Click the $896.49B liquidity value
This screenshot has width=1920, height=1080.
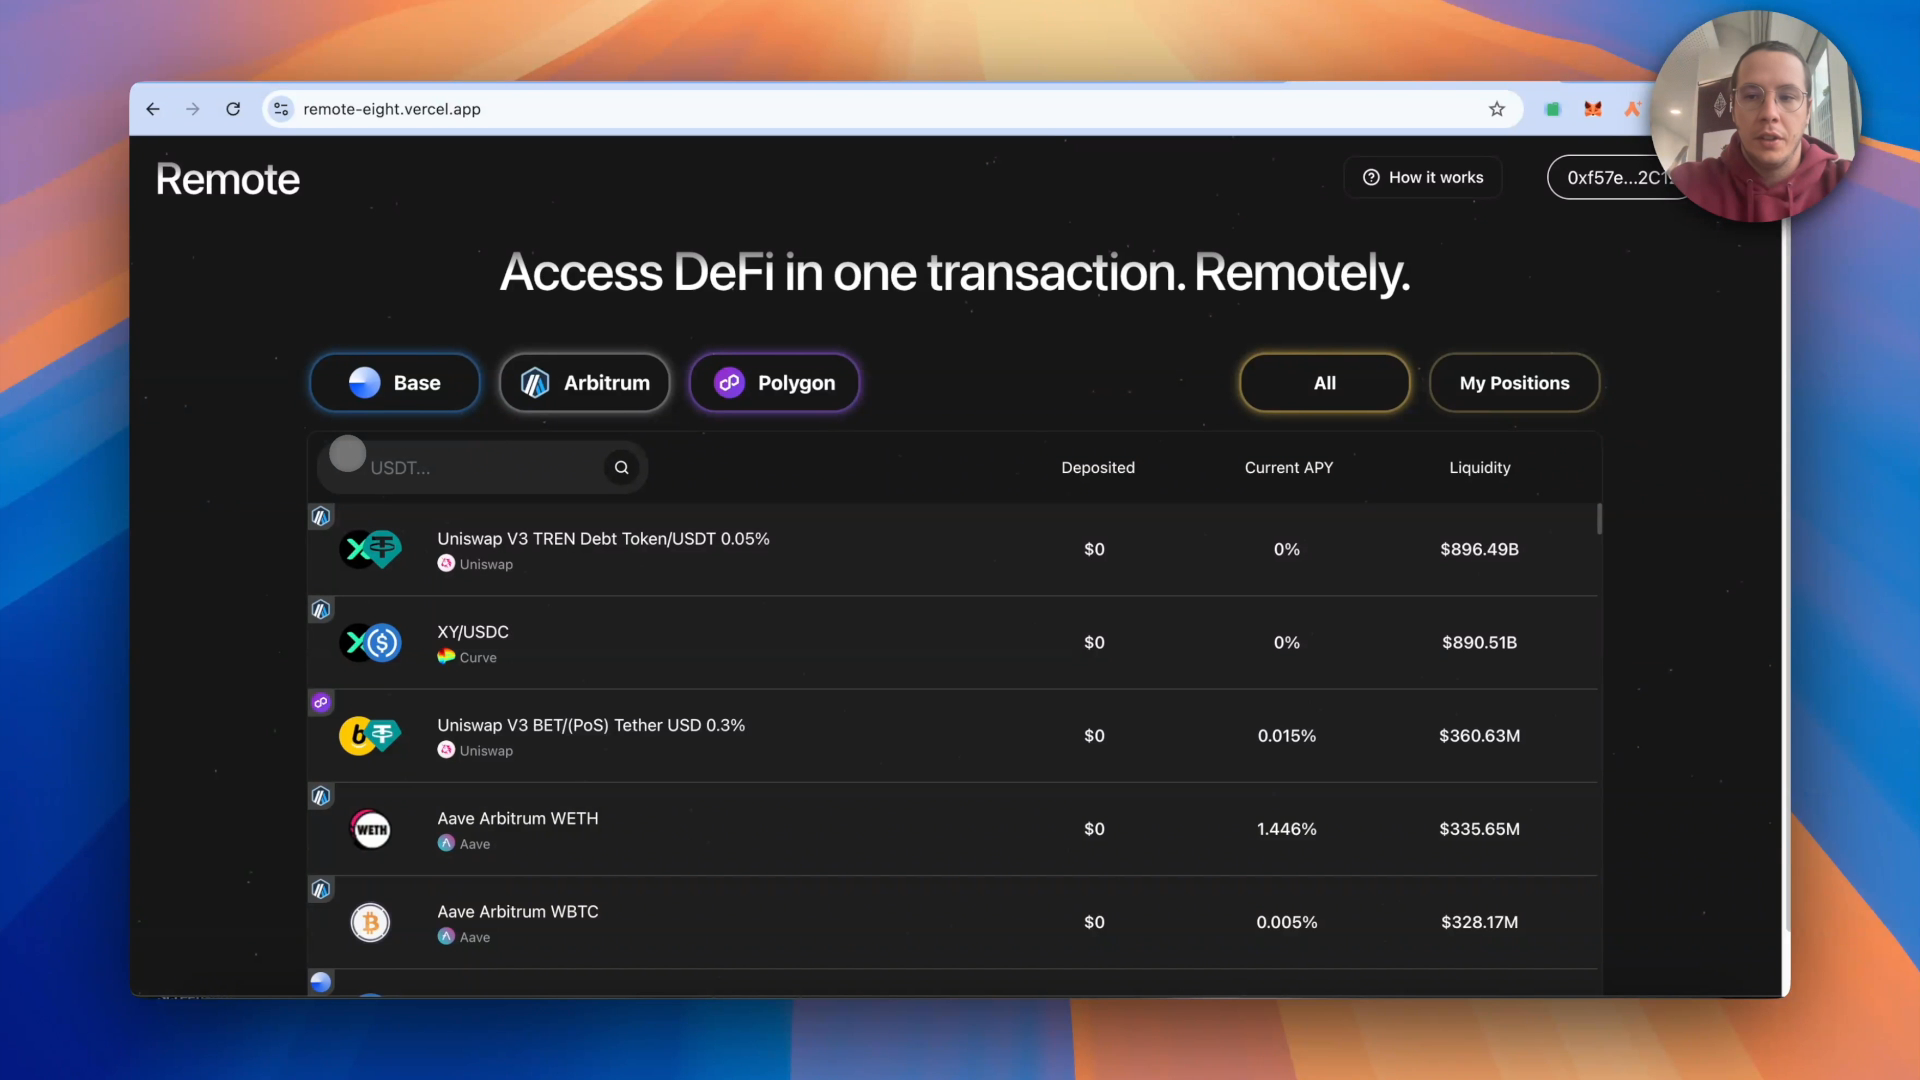coord(1479,549)
